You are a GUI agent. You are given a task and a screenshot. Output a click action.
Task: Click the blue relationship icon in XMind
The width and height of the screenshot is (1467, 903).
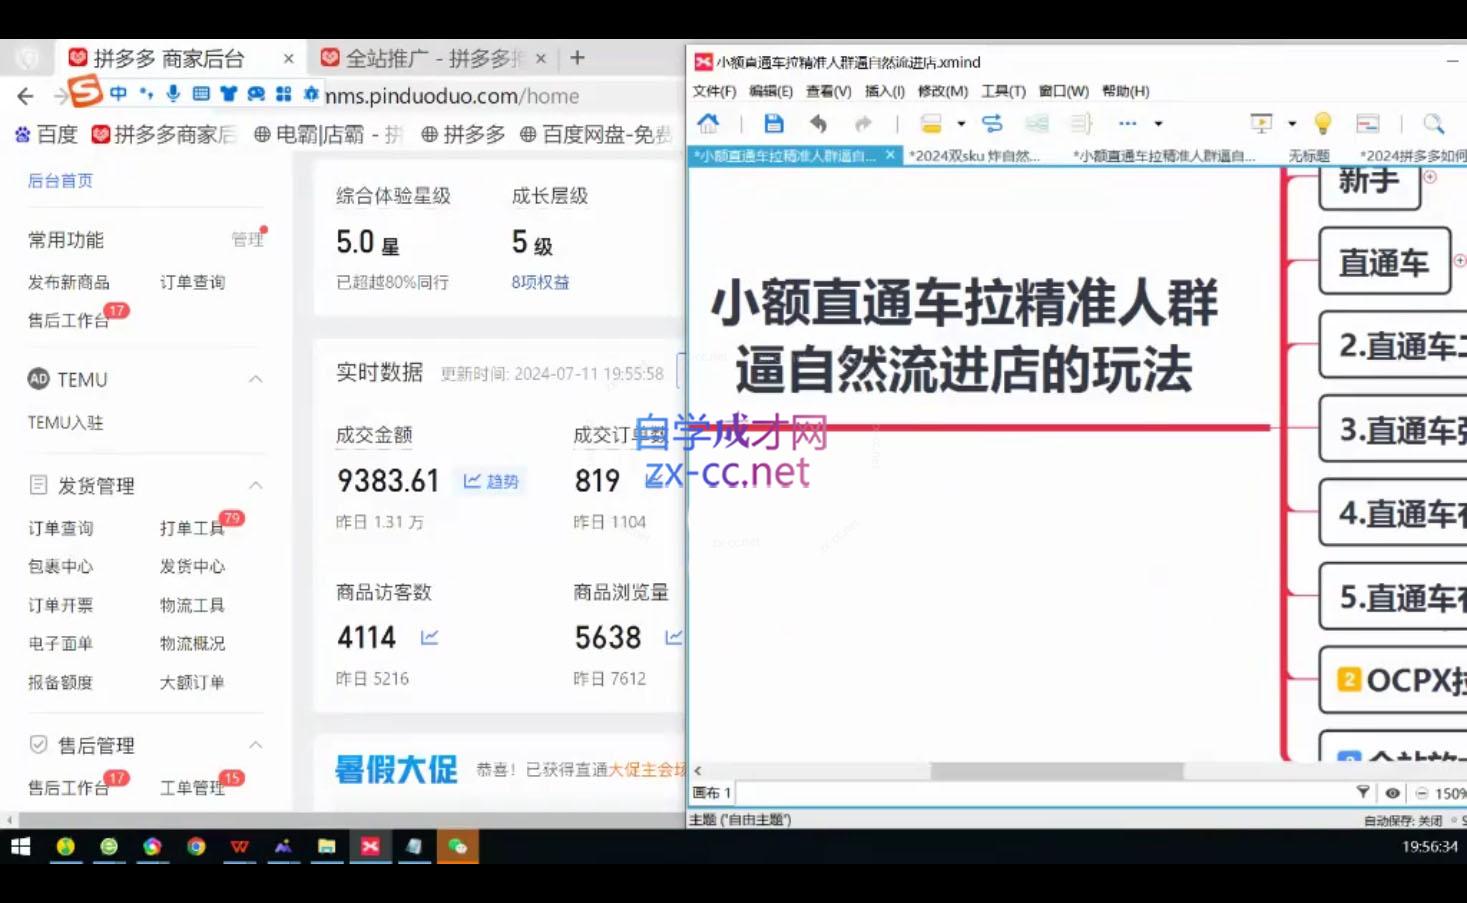click(992, 123)
